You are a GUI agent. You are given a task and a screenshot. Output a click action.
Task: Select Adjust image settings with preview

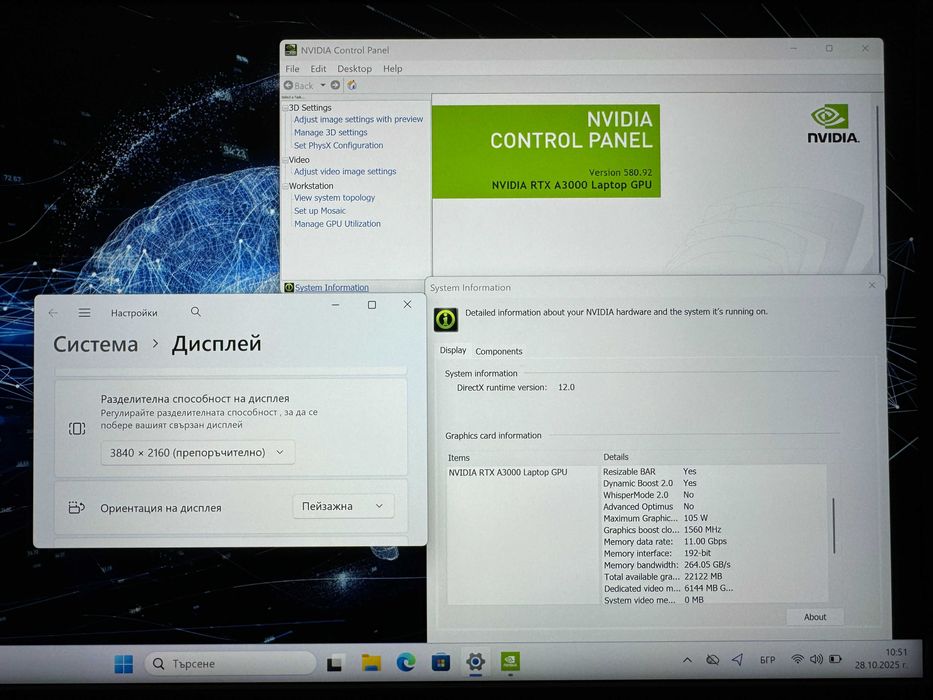(358, 120)
